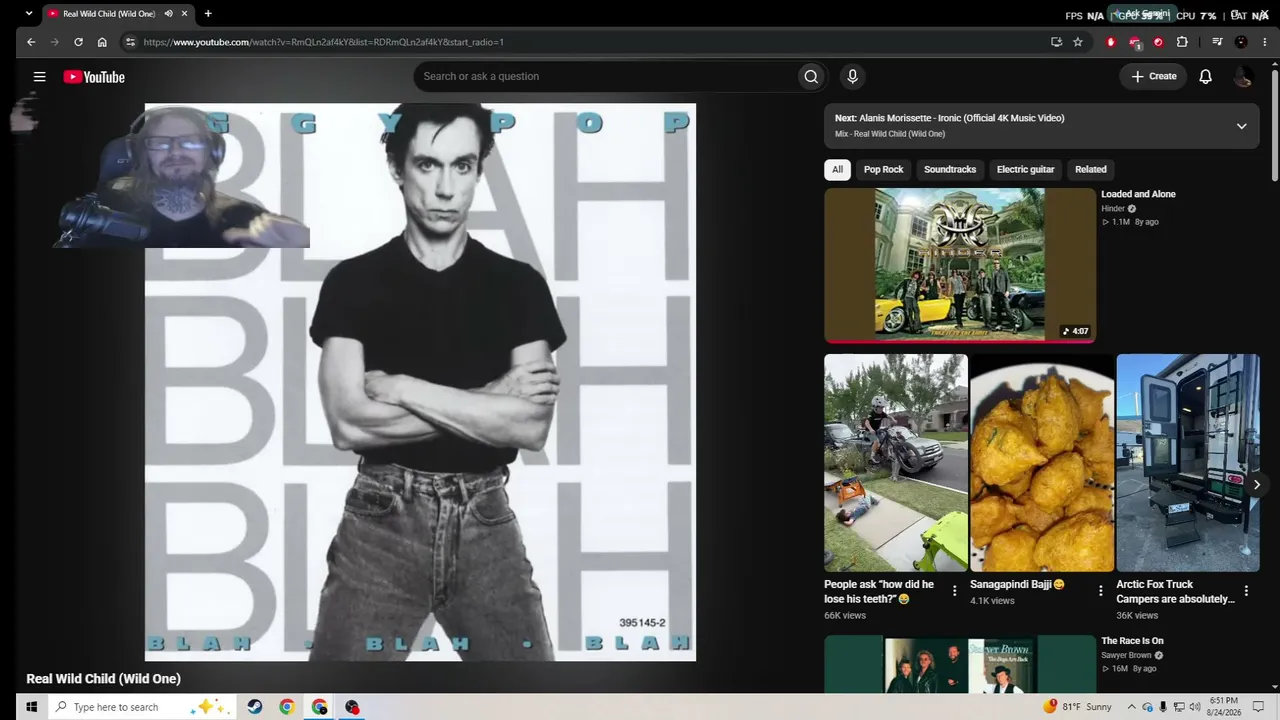Screen dimensions: 1280x720
Task: Open the weather widget showing 81°F Sunny
Action: [x=1077, y=707]
